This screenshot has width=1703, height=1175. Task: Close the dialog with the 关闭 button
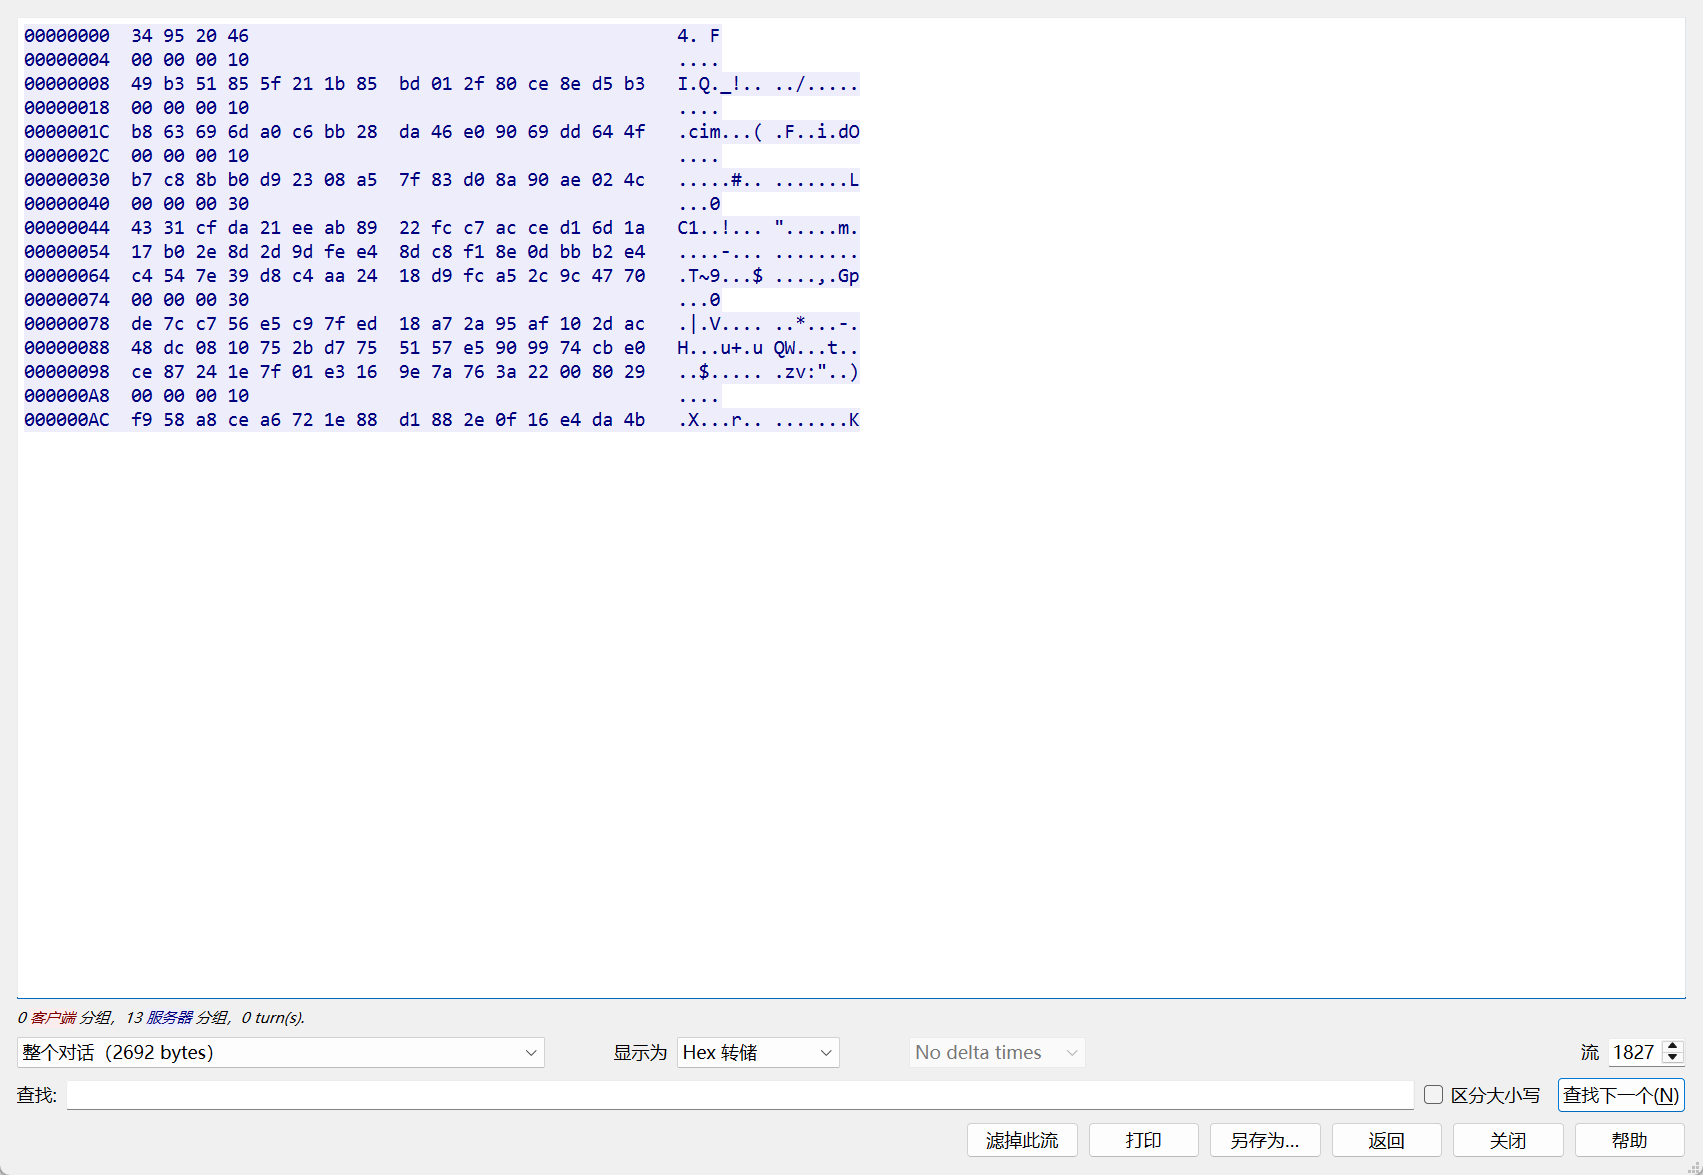coord(1507,1140)
